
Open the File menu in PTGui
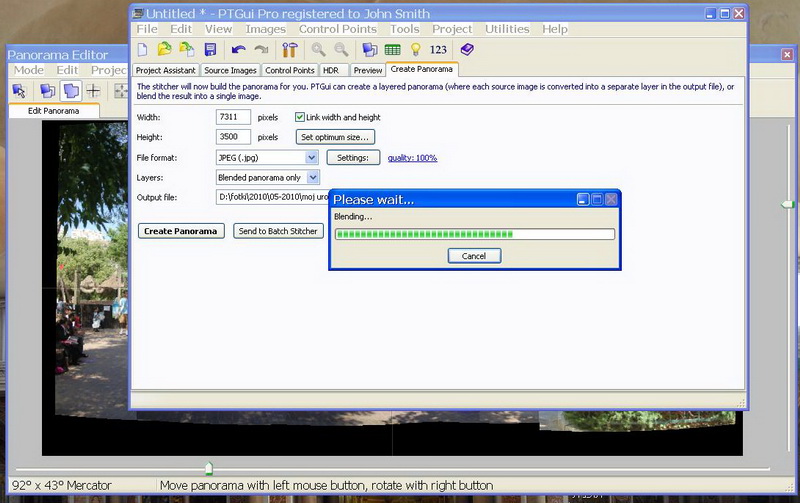147,29
